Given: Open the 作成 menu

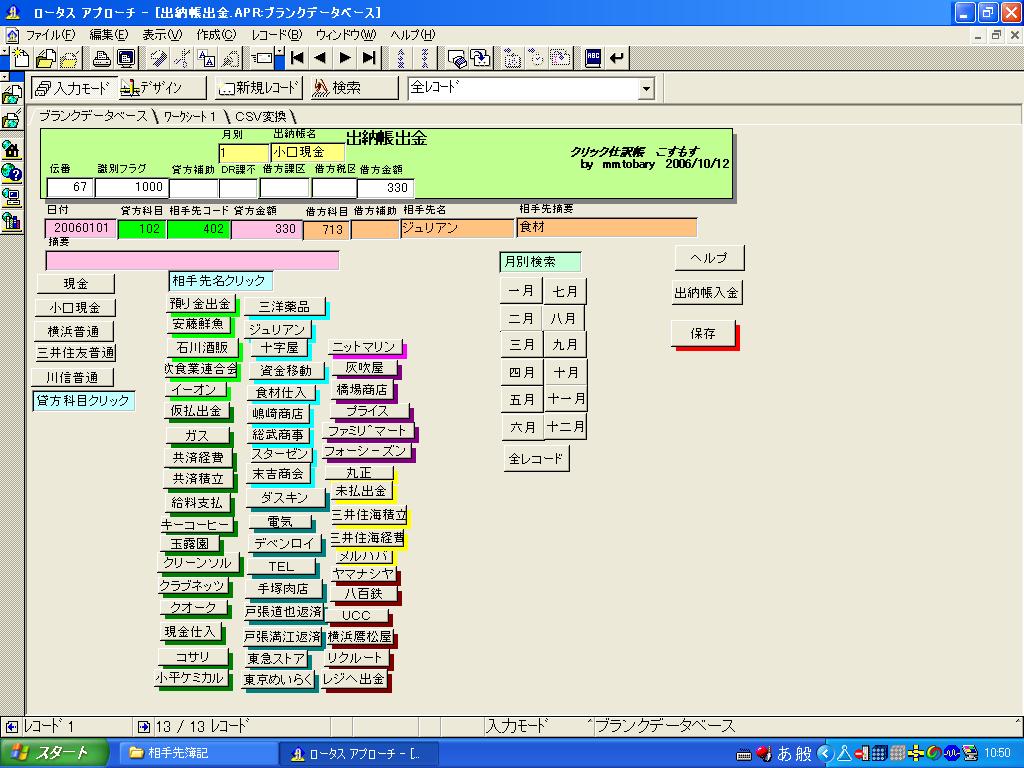Looking at the screenshot, I should pos(216,35).
